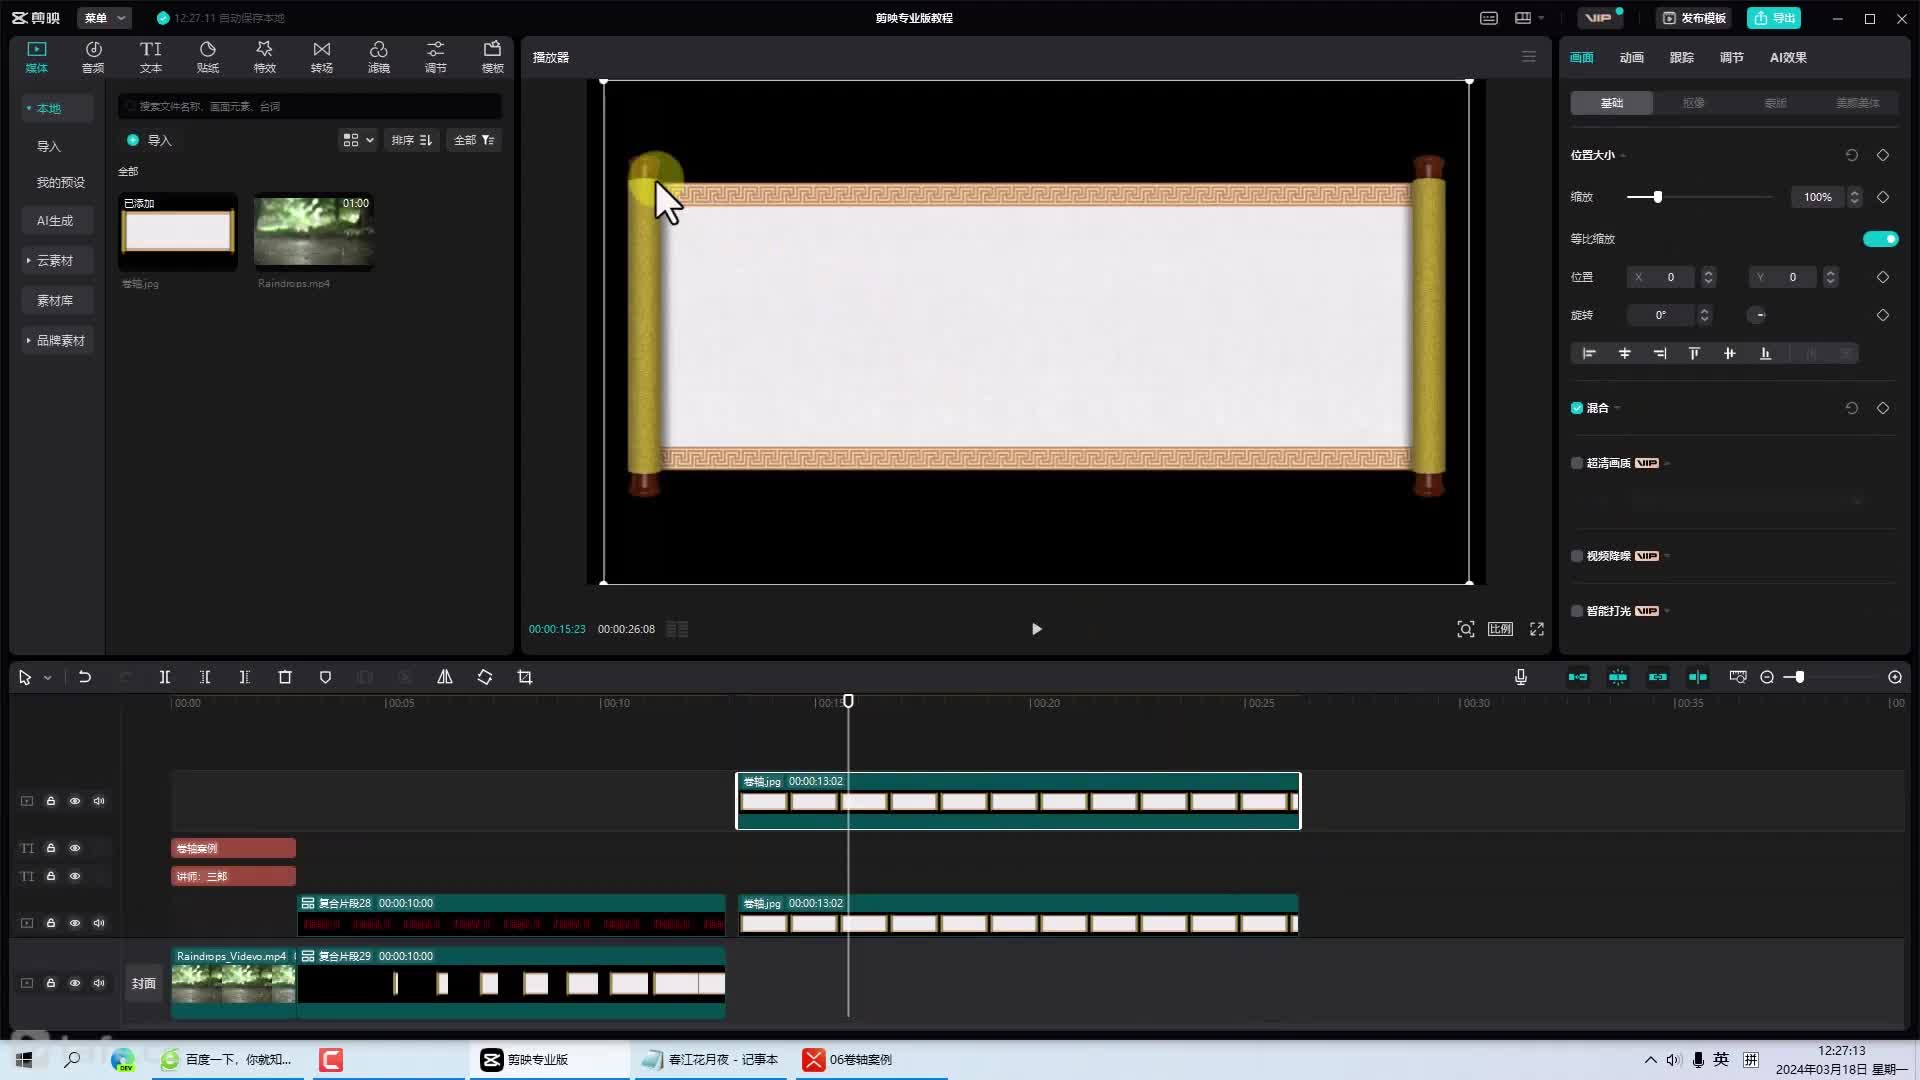Split clip at playhead
1920x1080 pixels.
click(165, 677)
